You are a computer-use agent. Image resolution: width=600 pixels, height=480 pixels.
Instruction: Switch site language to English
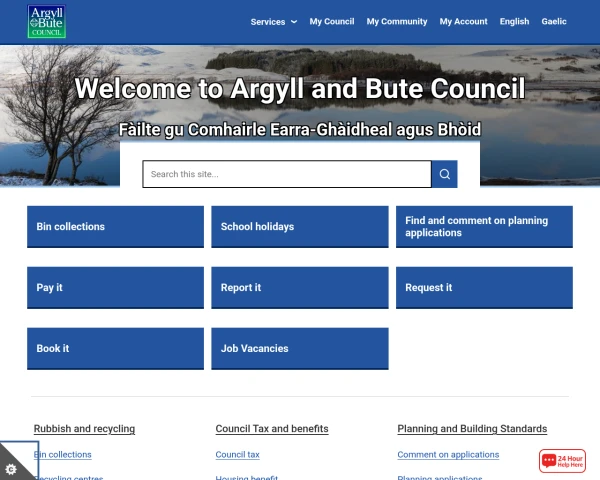[x=514, y=21]
